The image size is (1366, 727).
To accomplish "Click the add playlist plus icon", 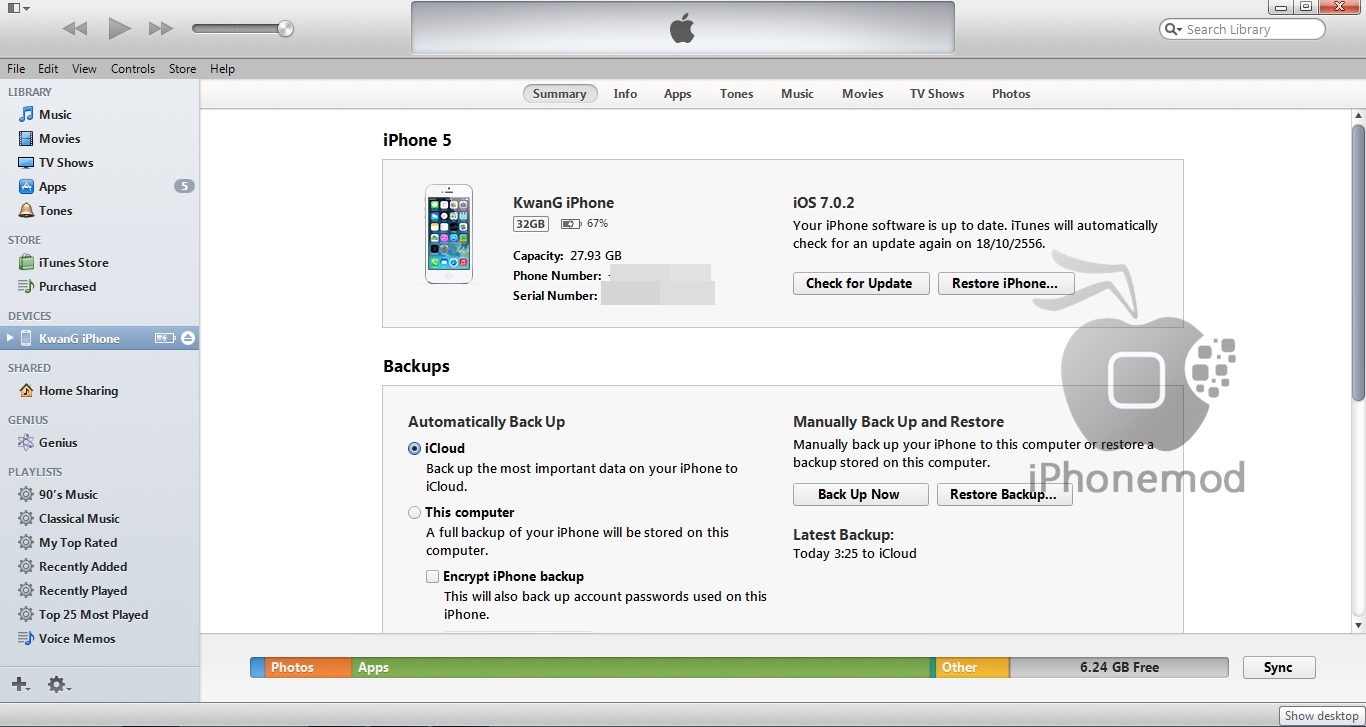I will point(19,684).
